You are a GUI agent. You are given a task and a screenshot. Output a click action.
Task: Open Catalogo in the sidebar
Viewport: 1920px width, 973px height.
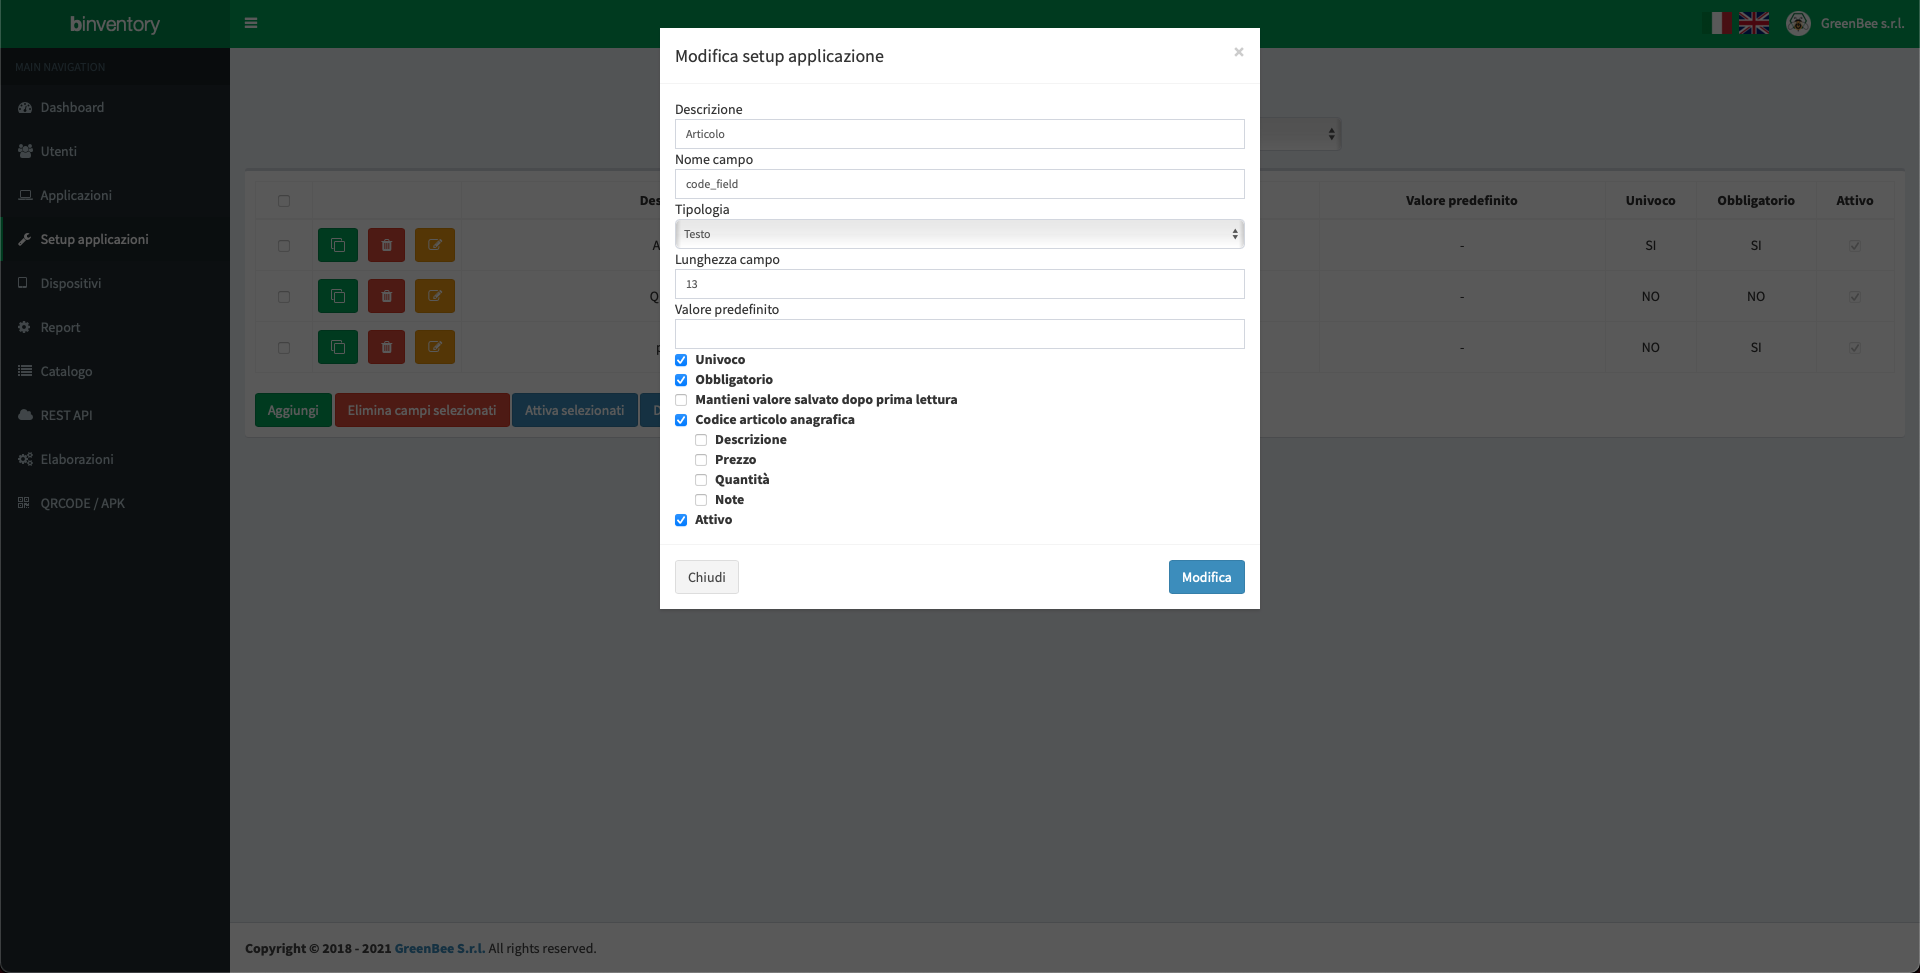[115, 371]
